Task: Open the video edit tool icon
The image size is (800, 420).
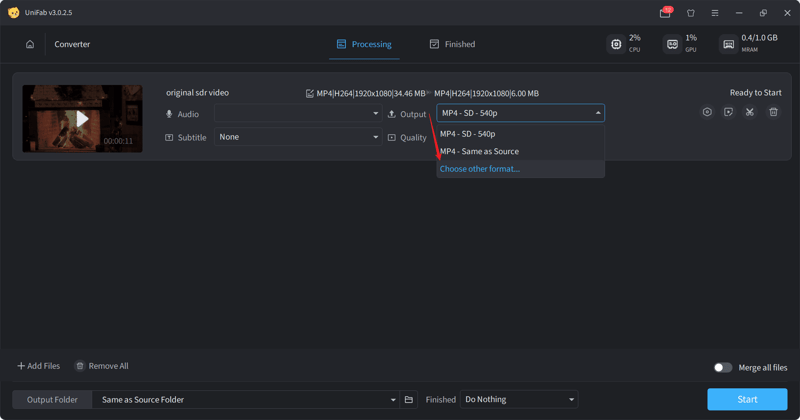Action: 728,112
